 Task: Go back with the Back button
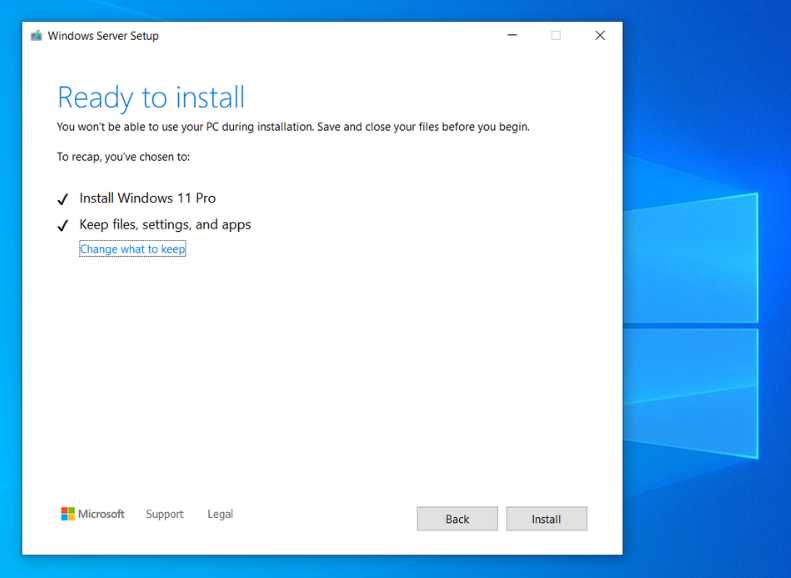[x=457, y=519]
